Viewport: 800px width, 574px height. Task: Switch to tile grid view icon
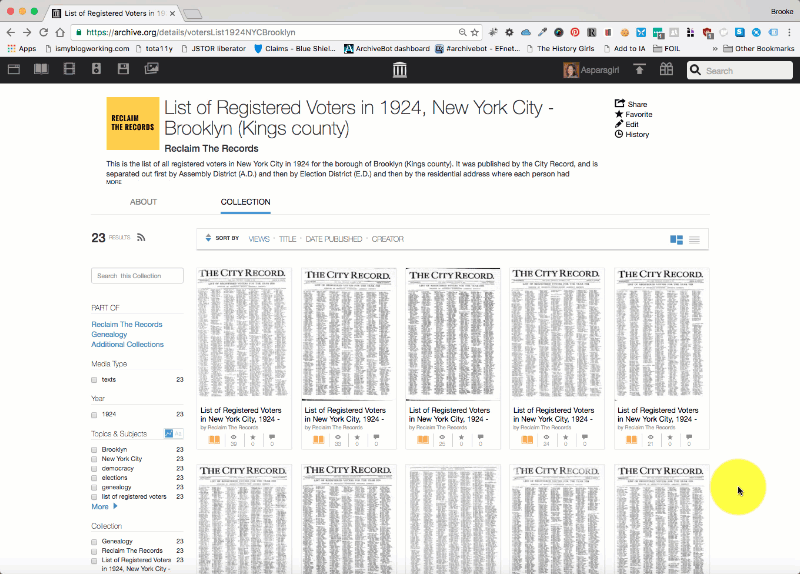coord(677,239)
